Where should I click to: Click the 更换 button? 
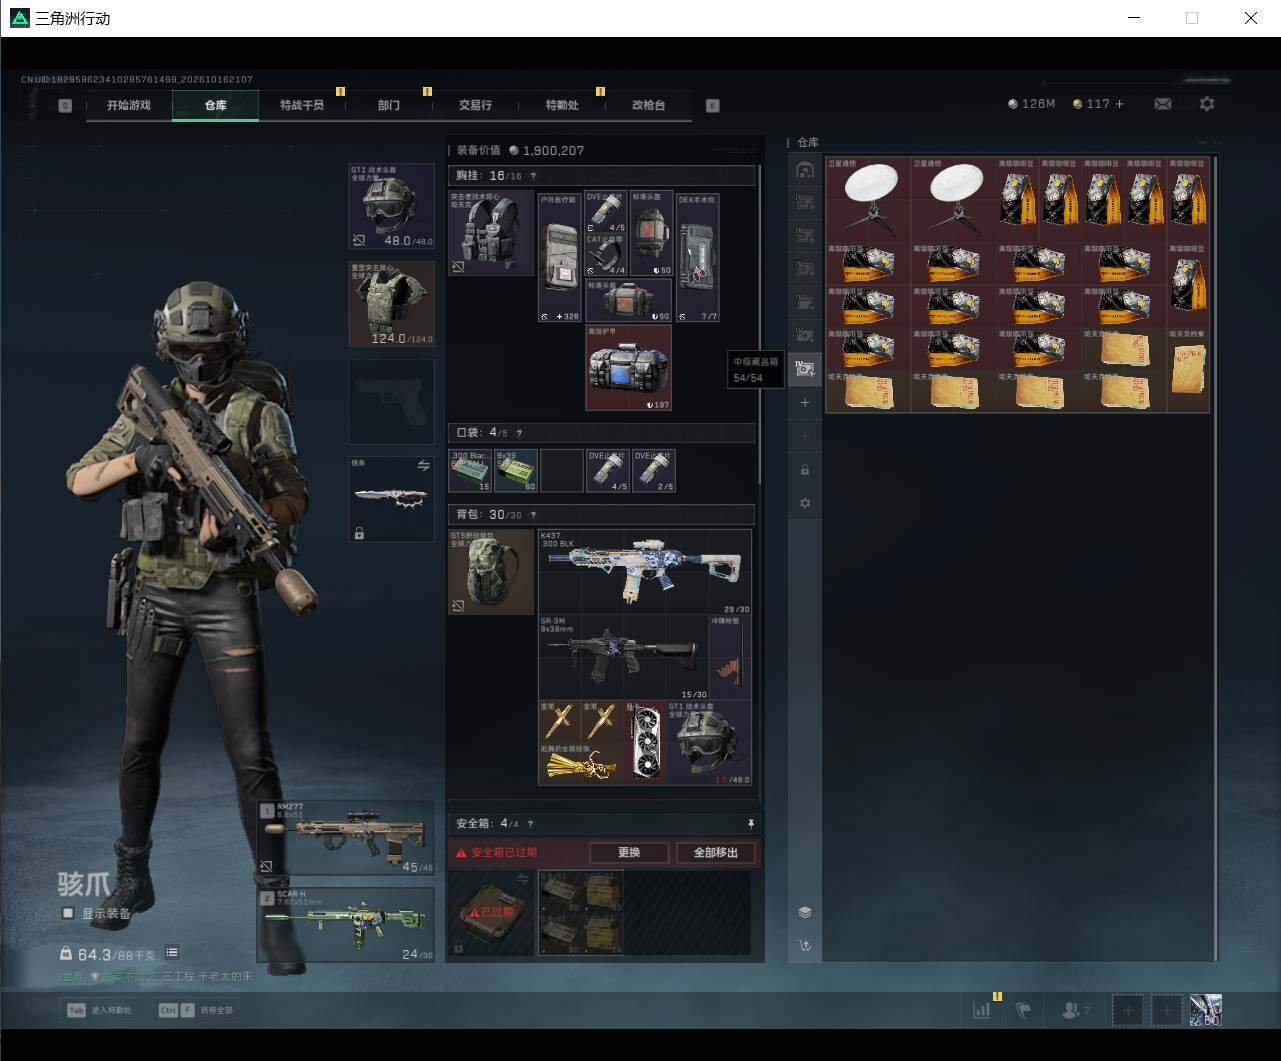[629, 853]
